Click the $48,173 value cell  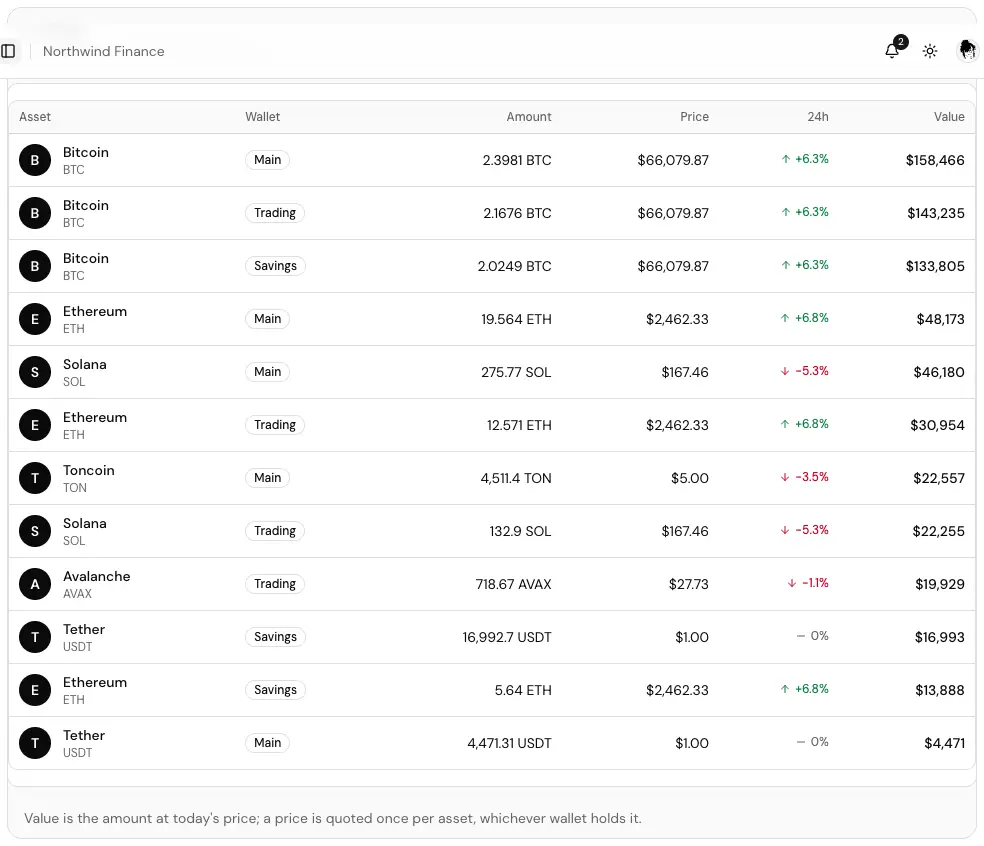(x=940, y=319)
